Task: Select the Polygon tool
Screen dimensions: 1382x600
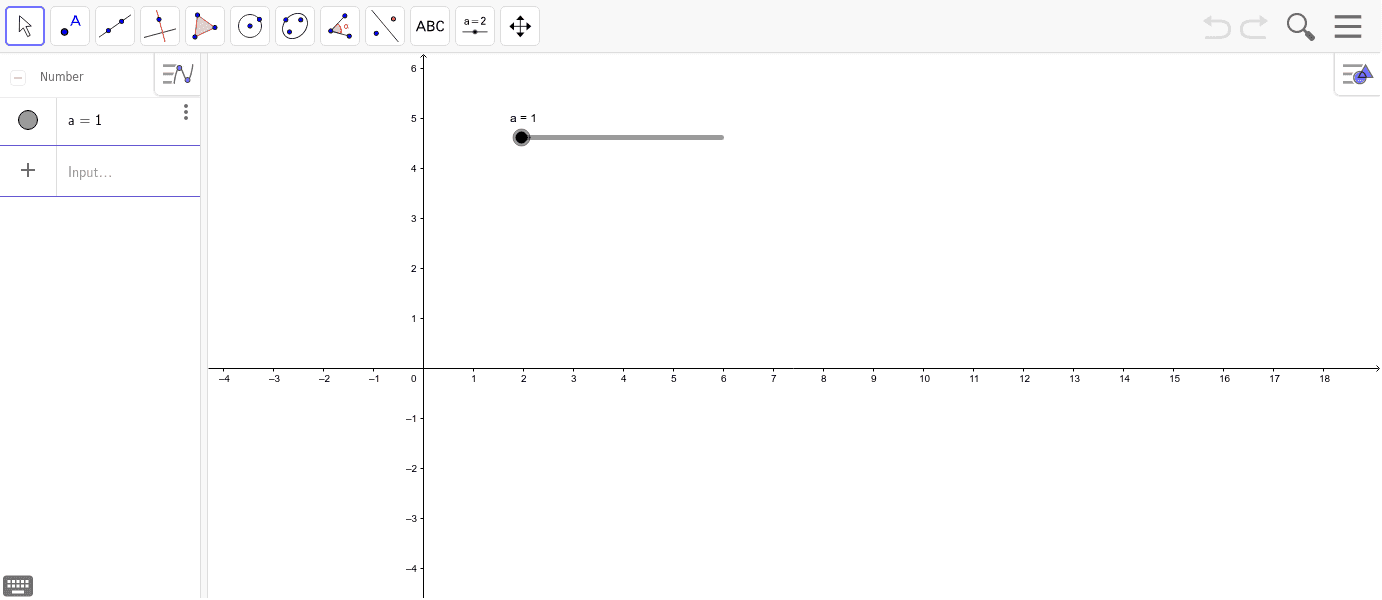Action: (x=205, y=26)
